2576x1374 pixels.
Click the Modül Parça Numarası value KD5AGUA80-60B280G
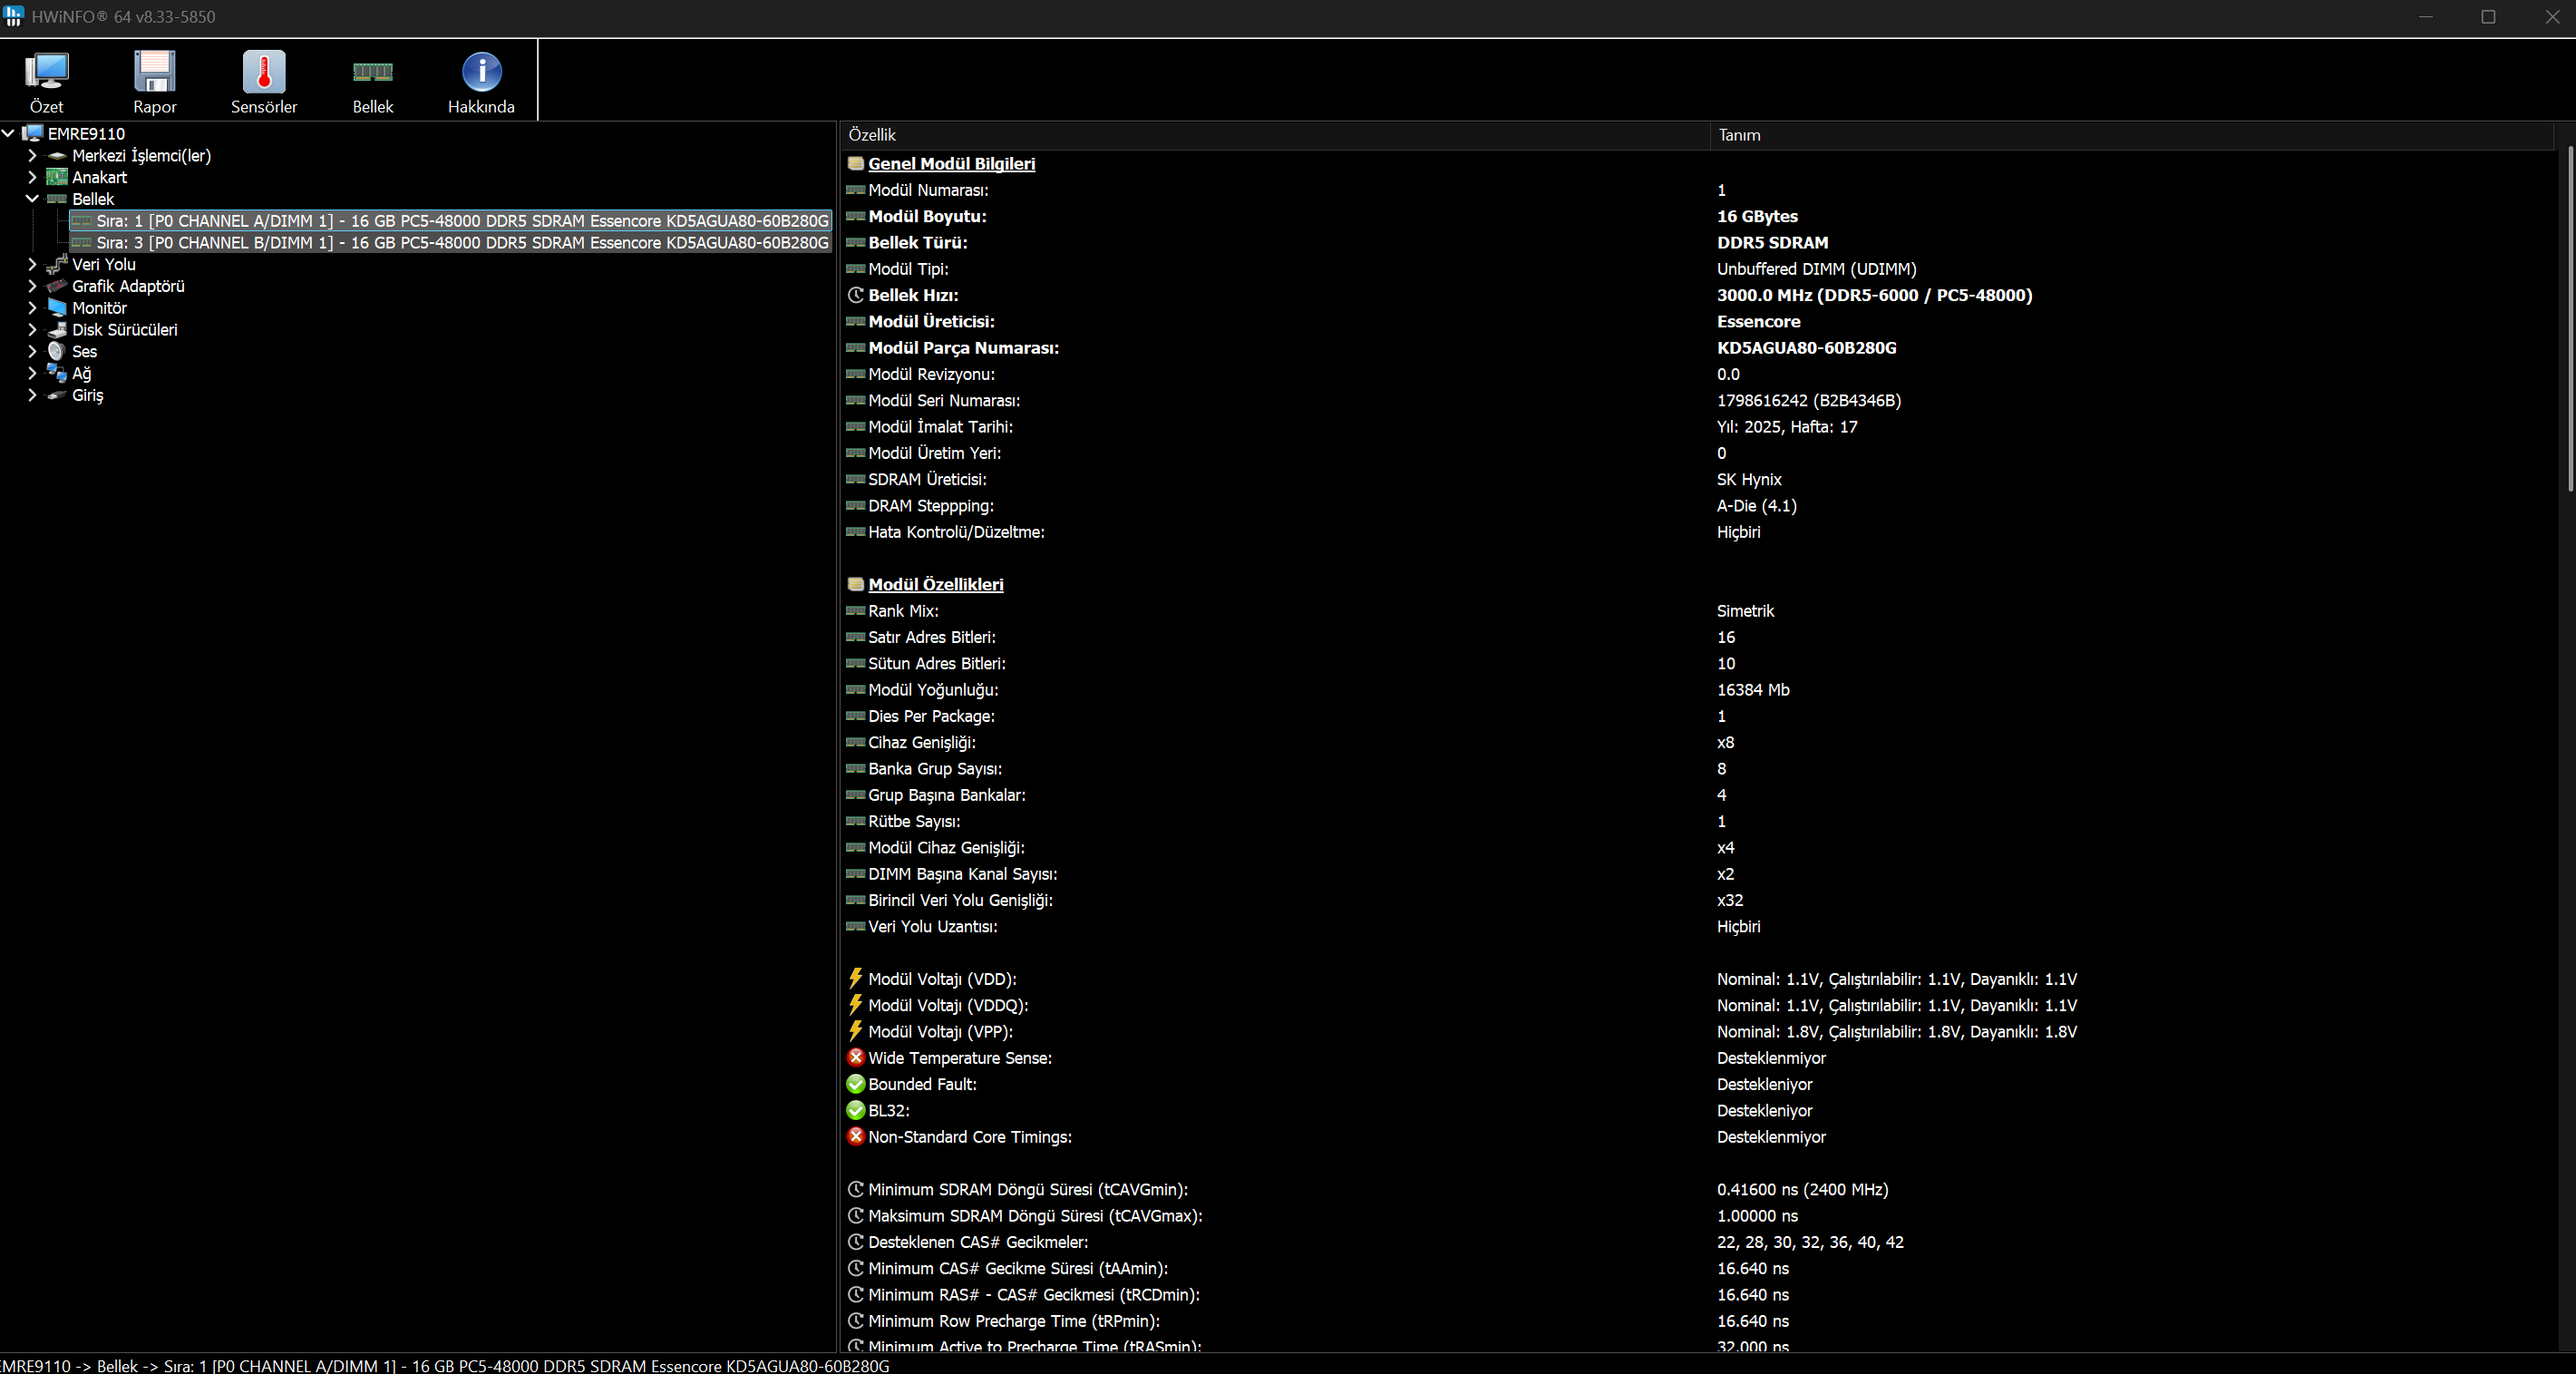pos(1806,348)
